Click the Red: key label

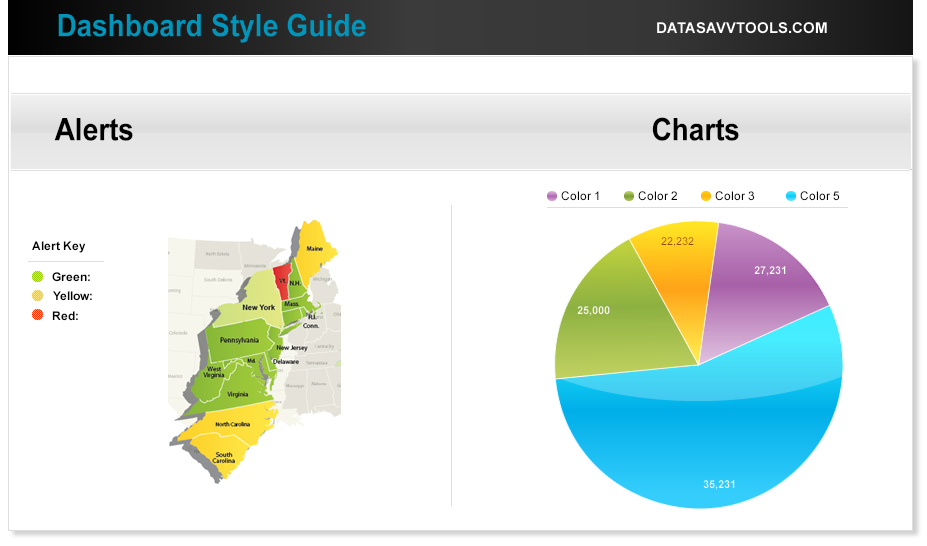click(65, 316)
